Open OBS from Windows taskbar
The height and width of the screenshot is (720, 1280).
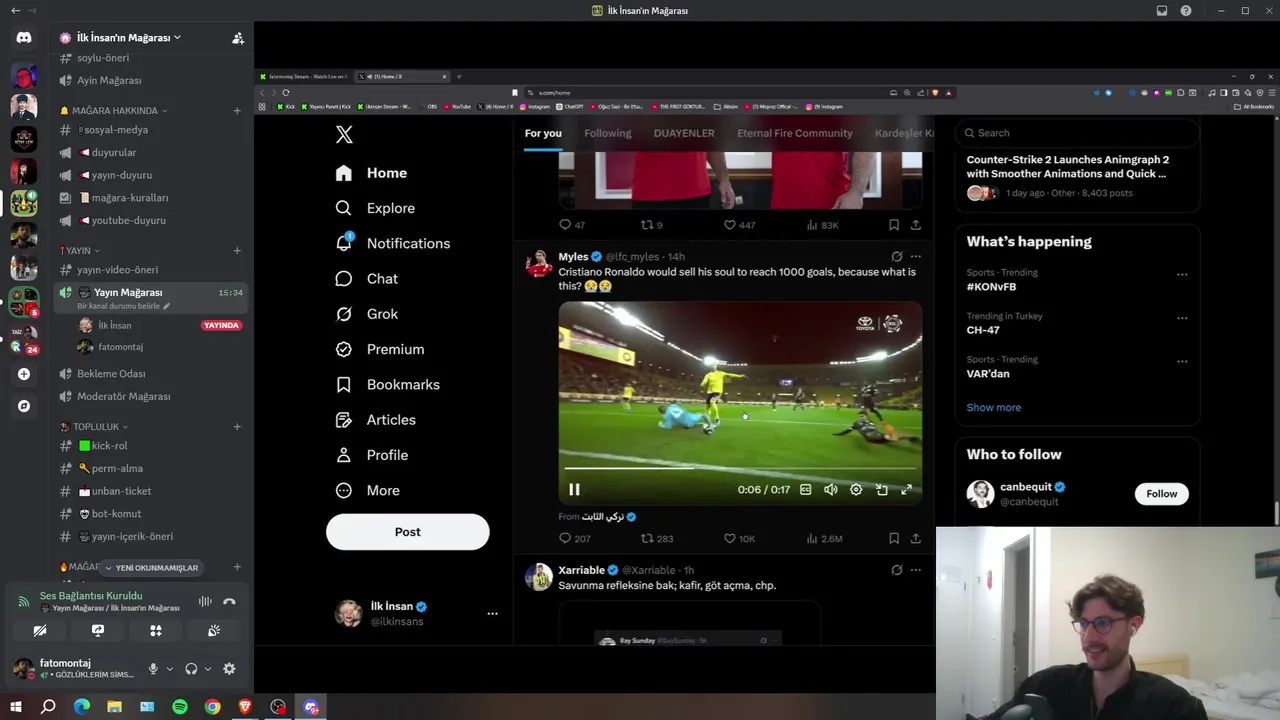[278, 707]
